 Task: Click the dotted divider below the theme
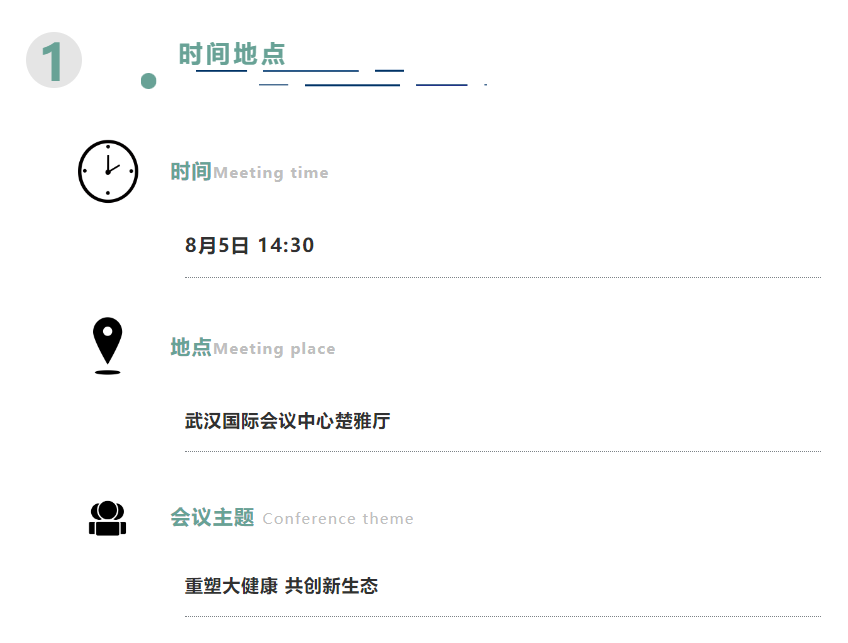[503, 616]
